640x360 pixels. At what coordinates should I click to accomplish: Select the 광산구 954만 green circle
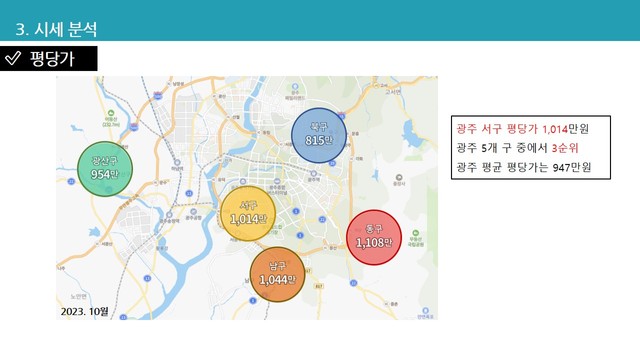[105, 169]
